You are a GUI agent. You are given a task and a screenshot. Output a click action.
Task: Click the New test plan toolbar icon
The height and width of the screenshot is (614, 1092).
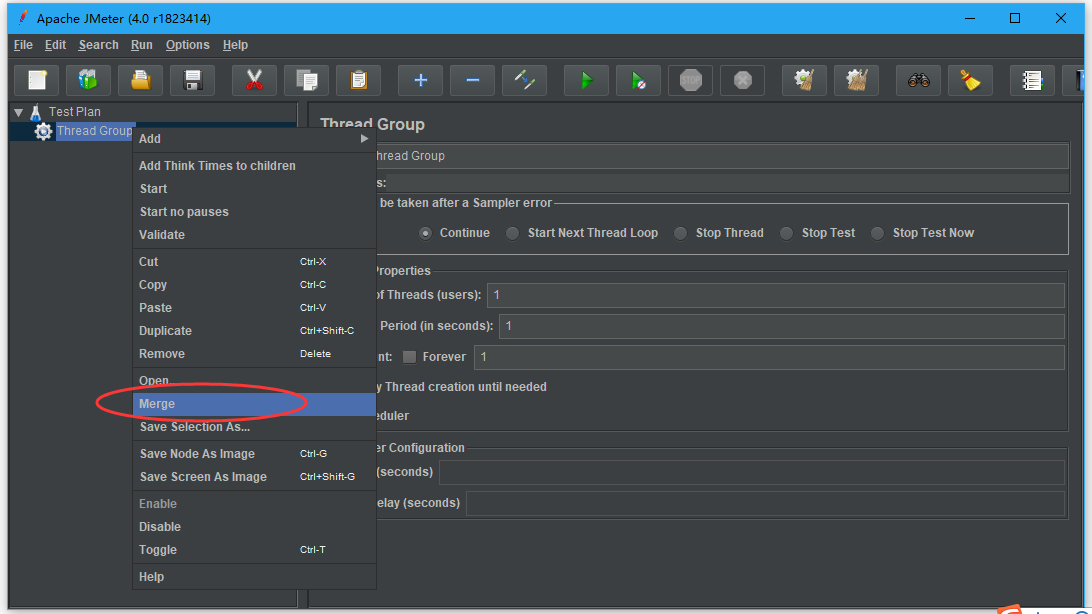(x=37, y=80)
